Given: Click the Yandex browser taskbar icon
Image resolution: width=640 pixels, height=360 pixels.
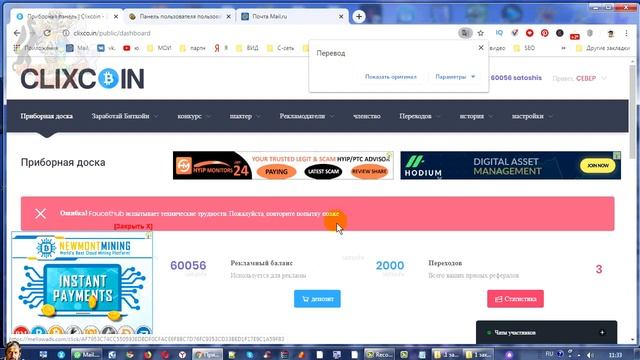Looking at the screenshot, I should (182, 354).
